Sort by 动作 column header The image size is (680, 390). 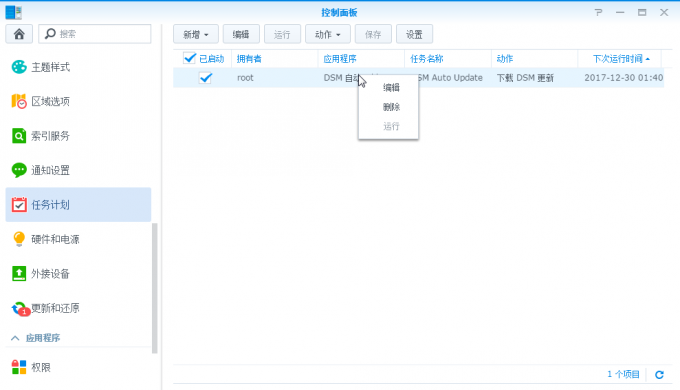click(x=534, y=59)
